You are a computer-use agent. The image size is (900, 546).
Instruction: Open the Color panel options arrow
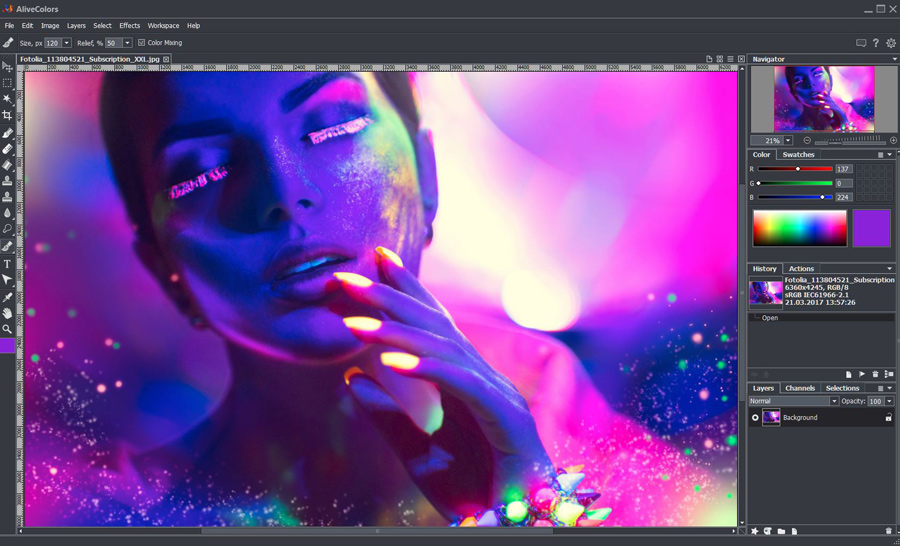pyautogui.click(x=890, y=155)
